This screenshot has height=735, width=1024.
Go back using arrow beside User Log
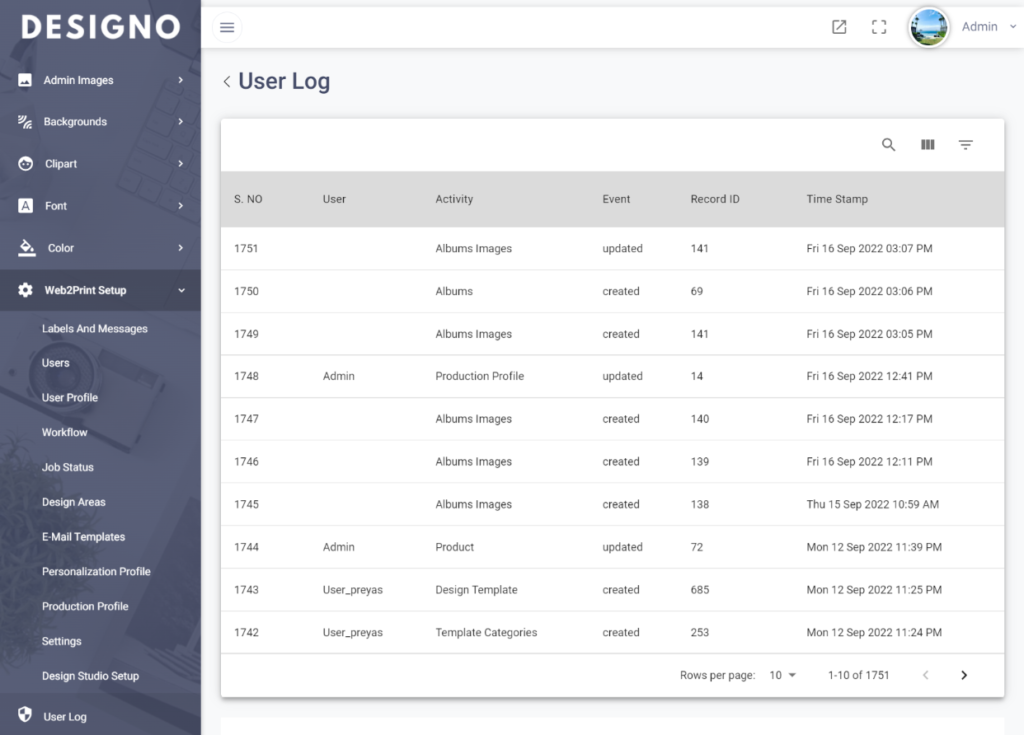(227, 82)
